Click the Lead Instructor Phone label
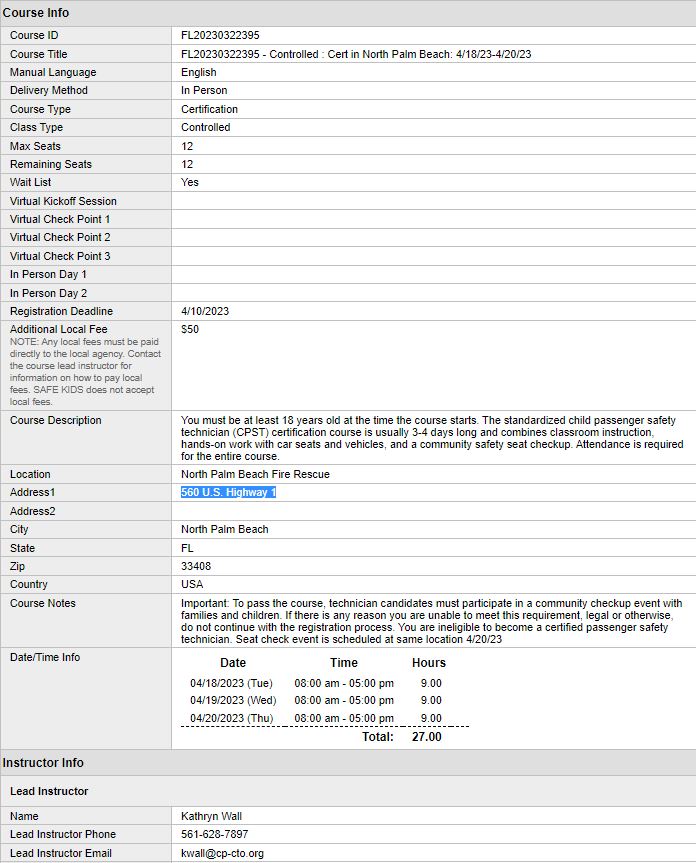Image resolution: width=696 pixels, height=863 pixels. [63, 834]
